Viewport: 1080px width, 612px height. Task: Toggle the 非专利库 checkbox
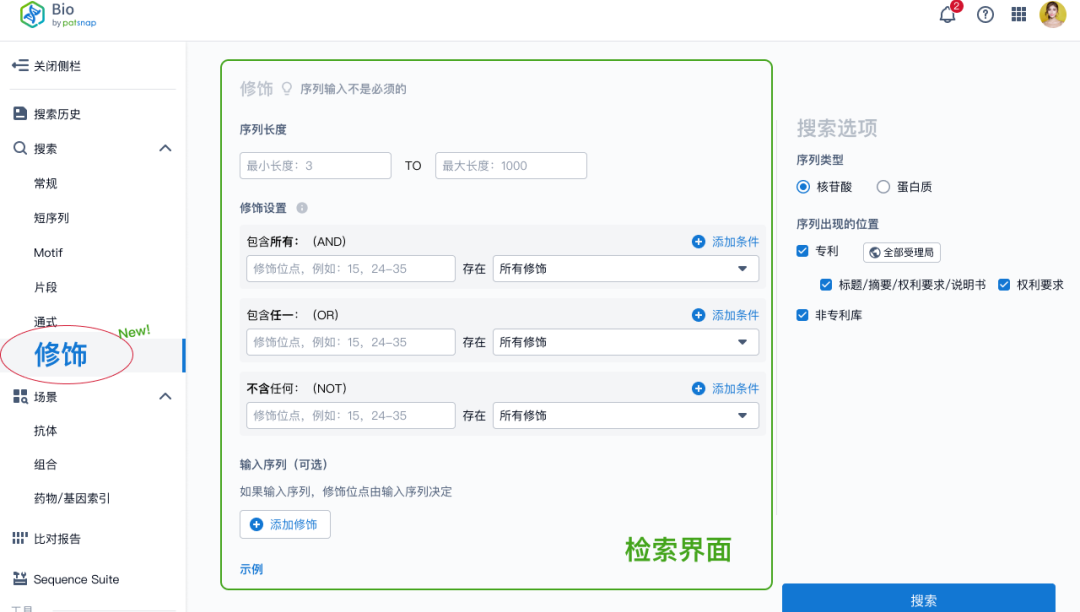click(x=802, y=315)
